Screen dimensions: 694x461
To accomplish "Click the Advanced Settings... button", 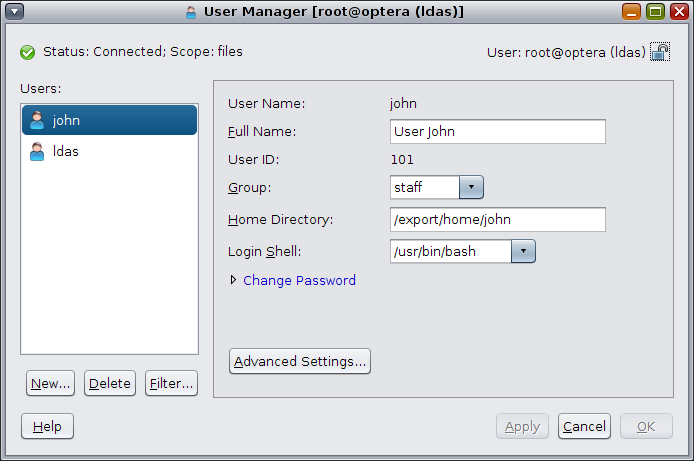I will click(300, 361).
